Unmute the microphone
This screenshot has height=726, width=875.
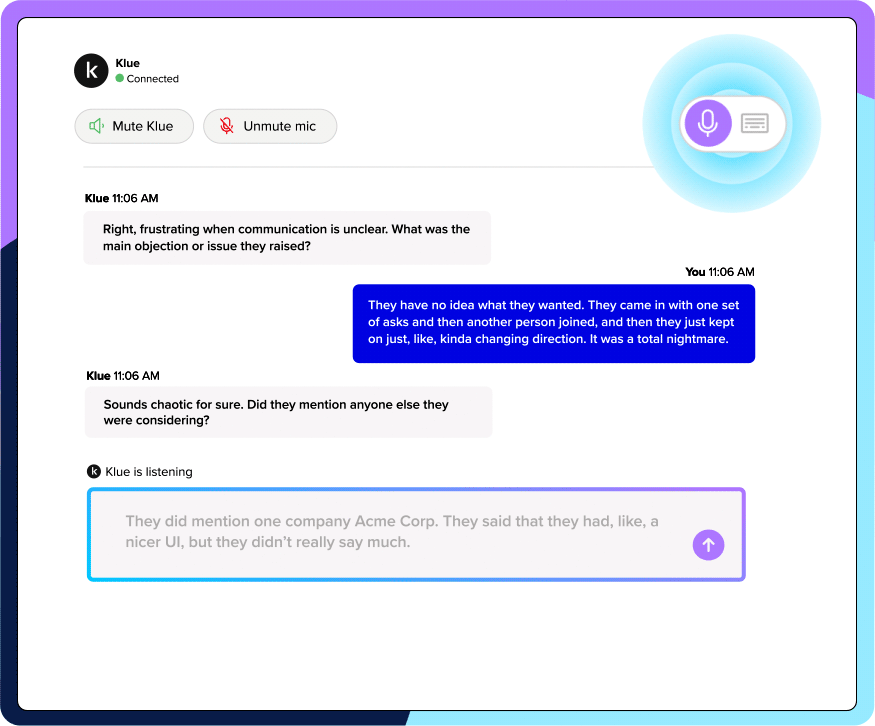(x=270, y=126)
